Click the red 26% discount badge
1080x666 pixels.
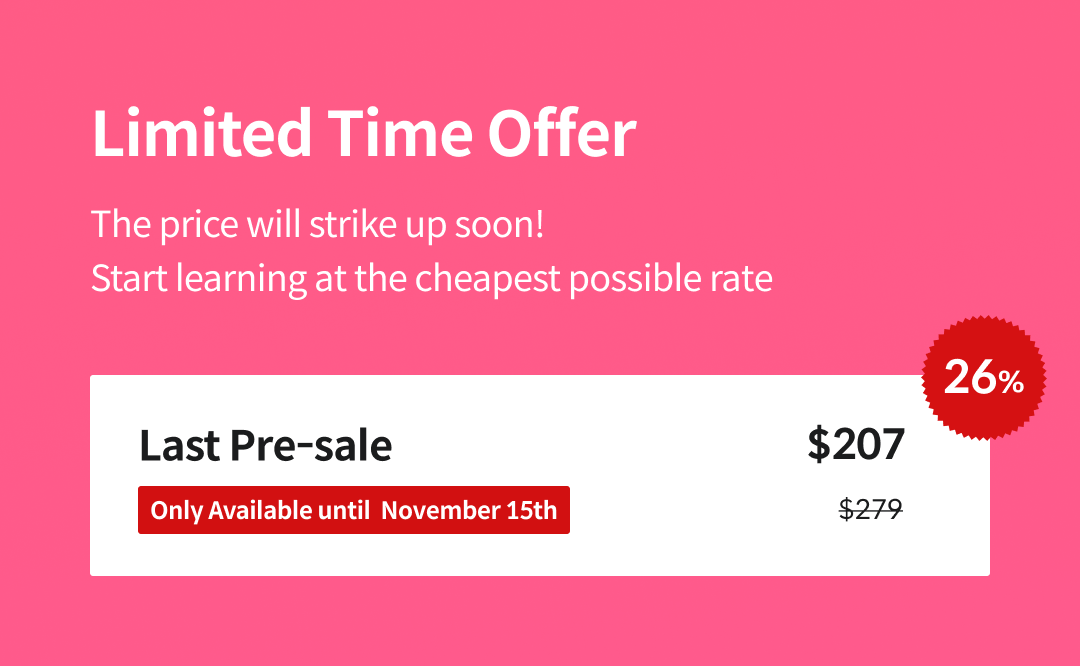984,377
